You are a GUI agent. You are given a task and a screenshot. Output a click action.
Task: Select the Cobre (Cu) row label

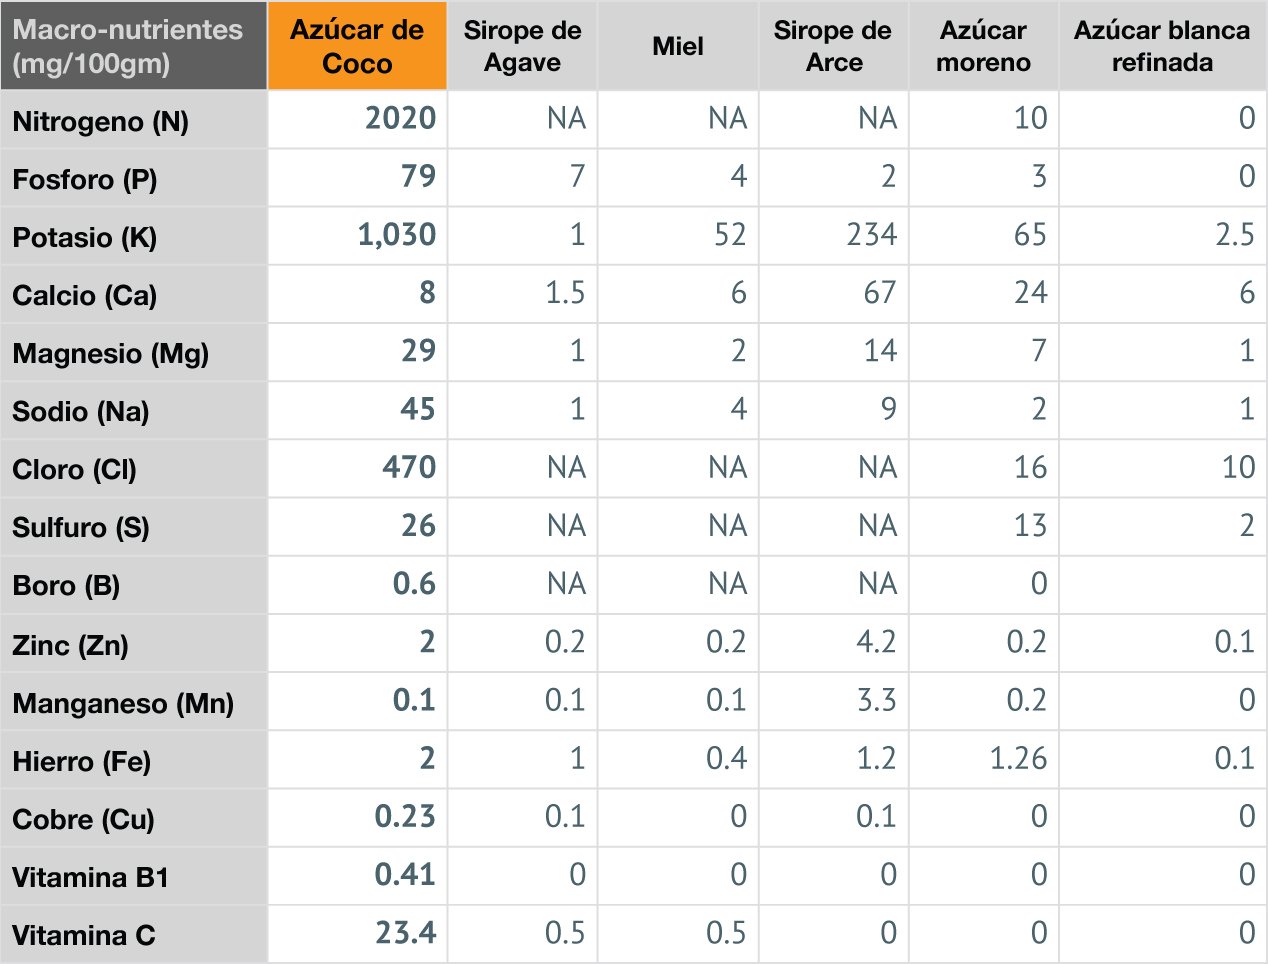[84, 819]
